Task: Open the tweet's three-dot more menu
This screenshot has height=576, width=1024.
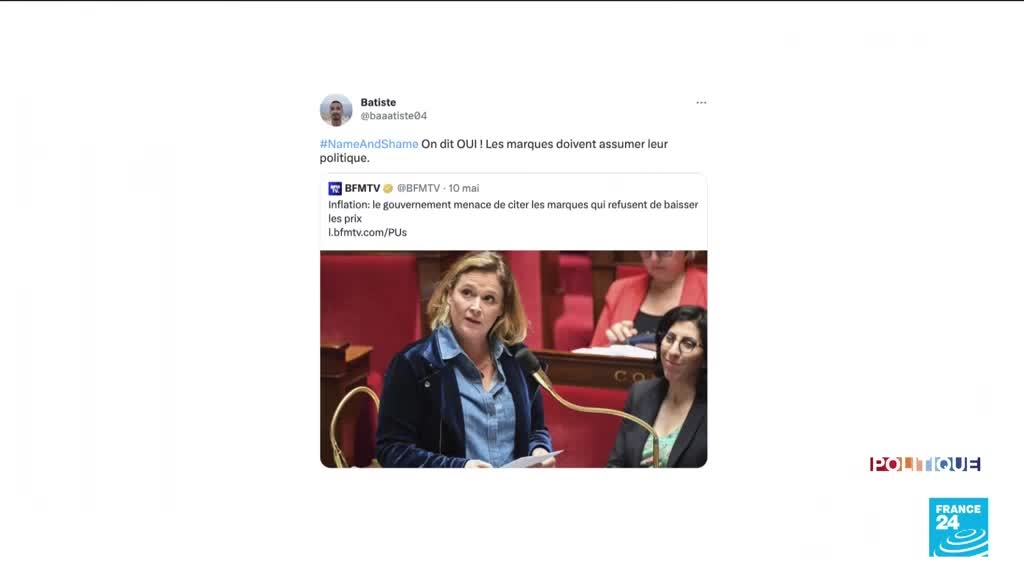Action: point(701,103)
